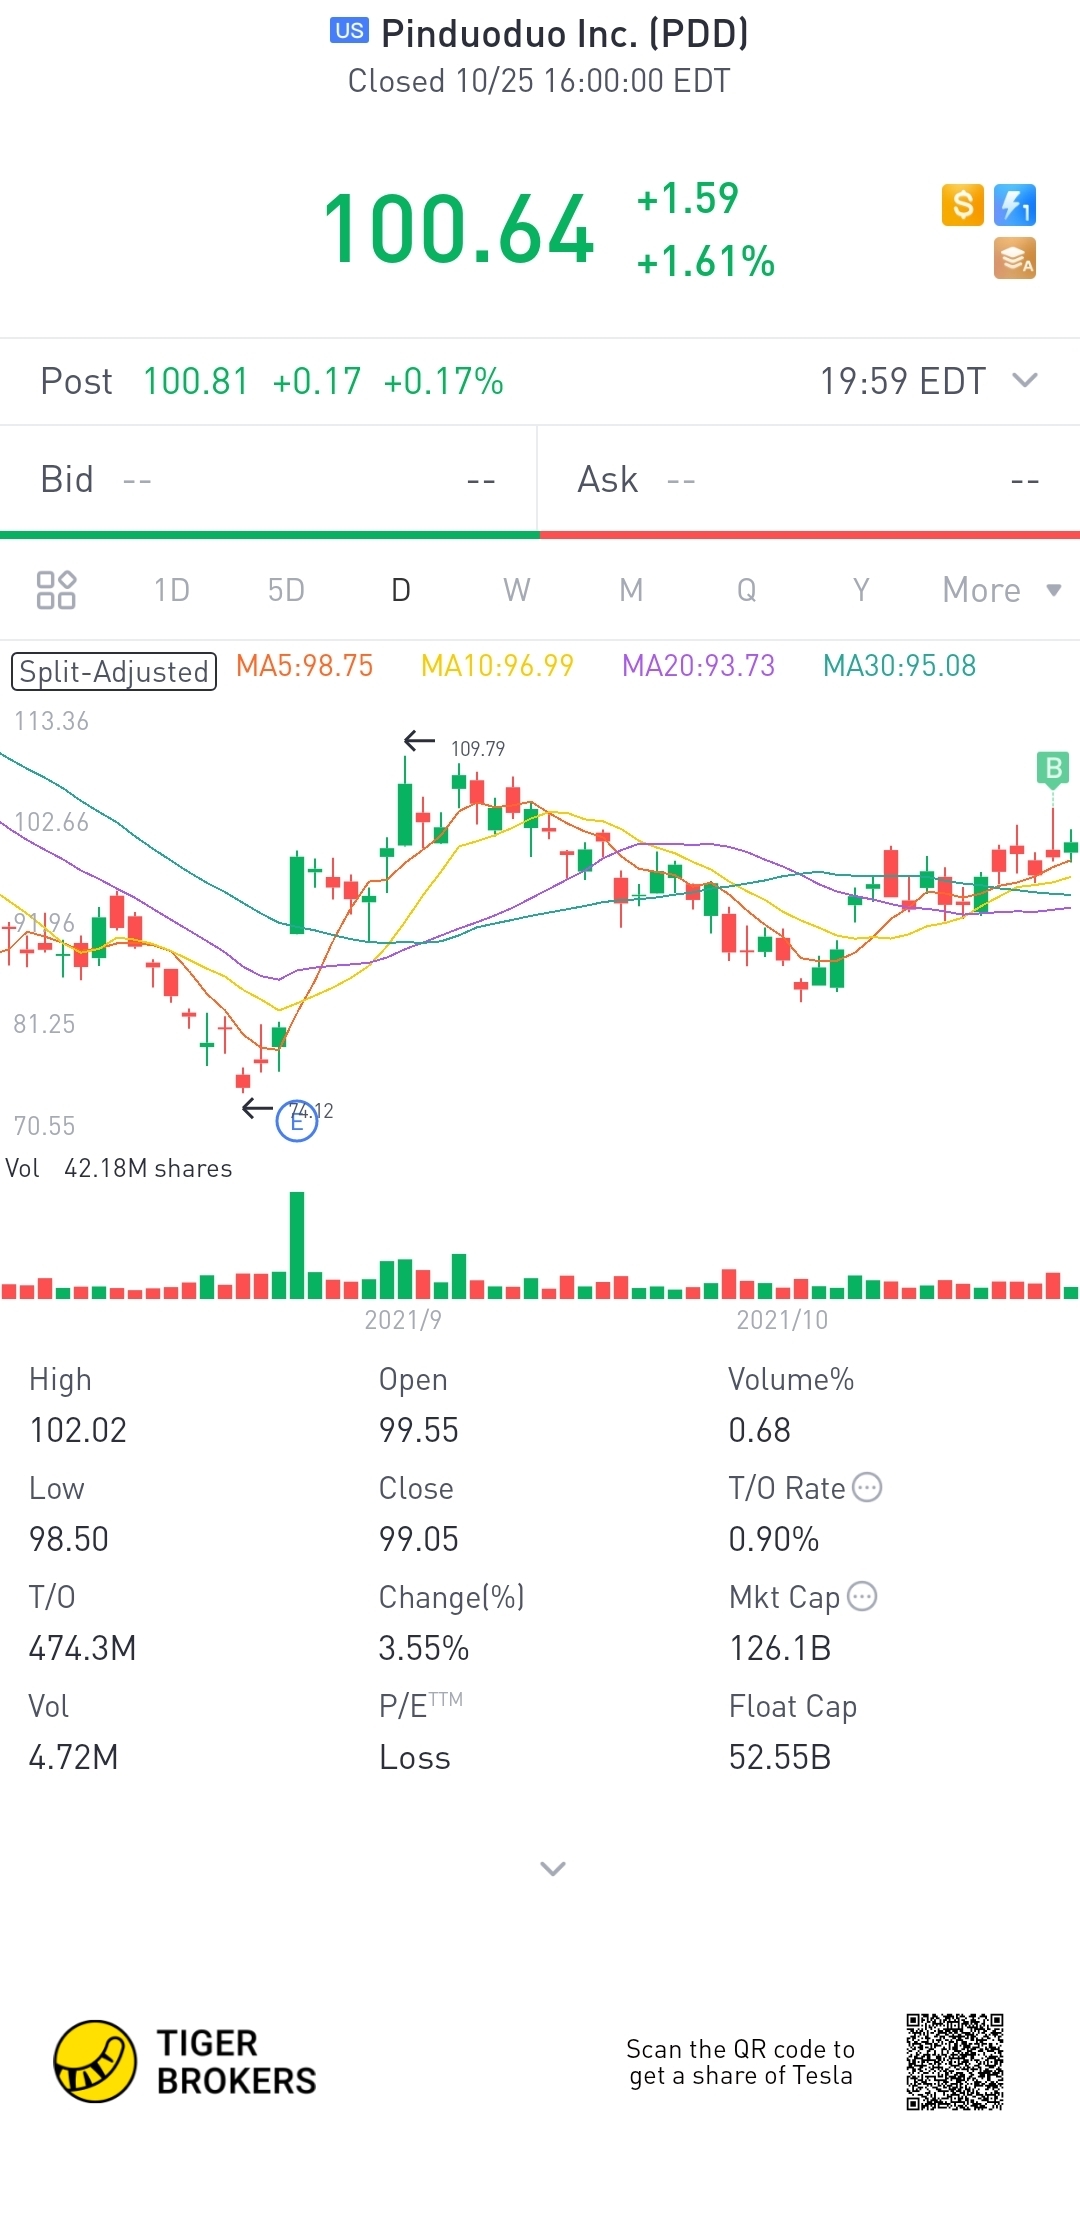The image size is (1080, 2213).
Task: Tap the Low value 98.50
Action: click(x=69, y=1539)
